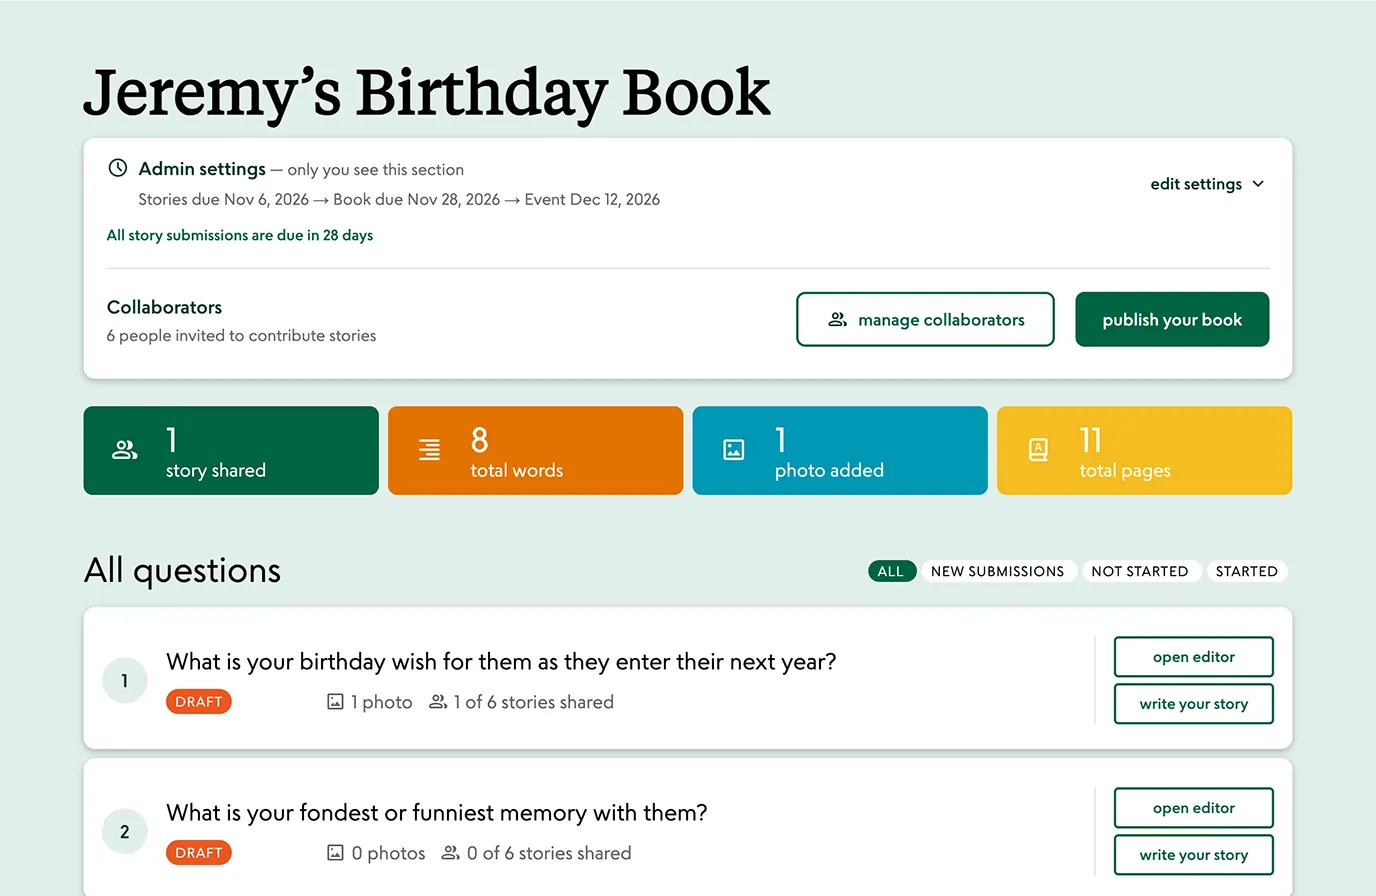Click 'What is your fondest or funniest memory' title
The image size is (1376, 896).
pos(437,813)
